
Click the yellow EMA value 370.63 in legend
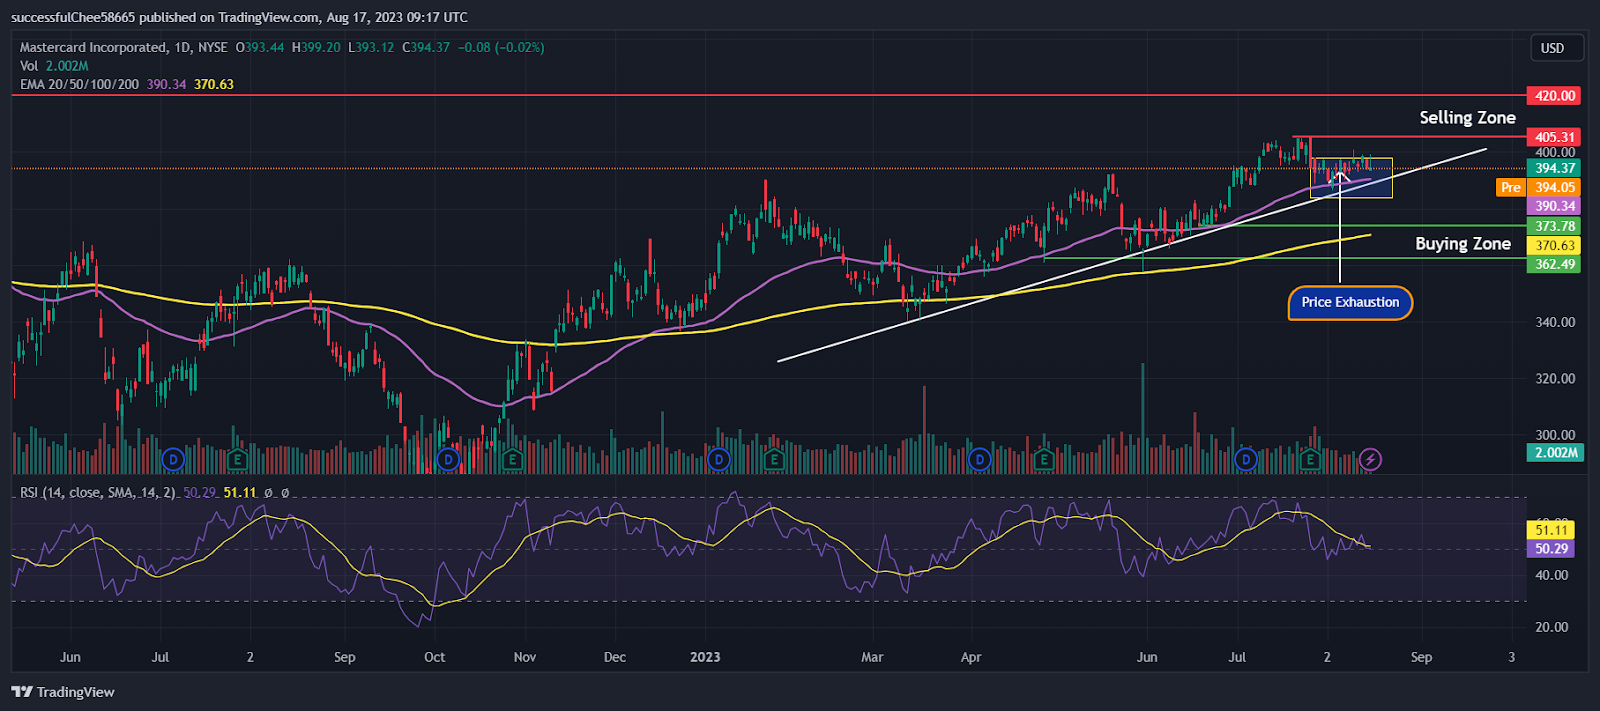click(x=214, y=84)
